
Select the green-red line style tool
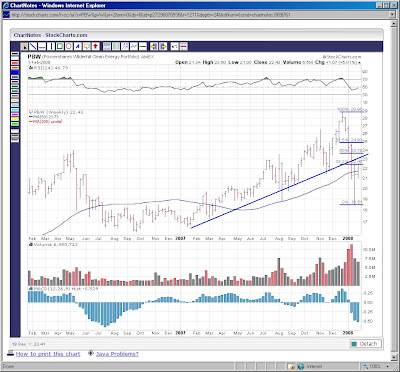click(143, 46)
